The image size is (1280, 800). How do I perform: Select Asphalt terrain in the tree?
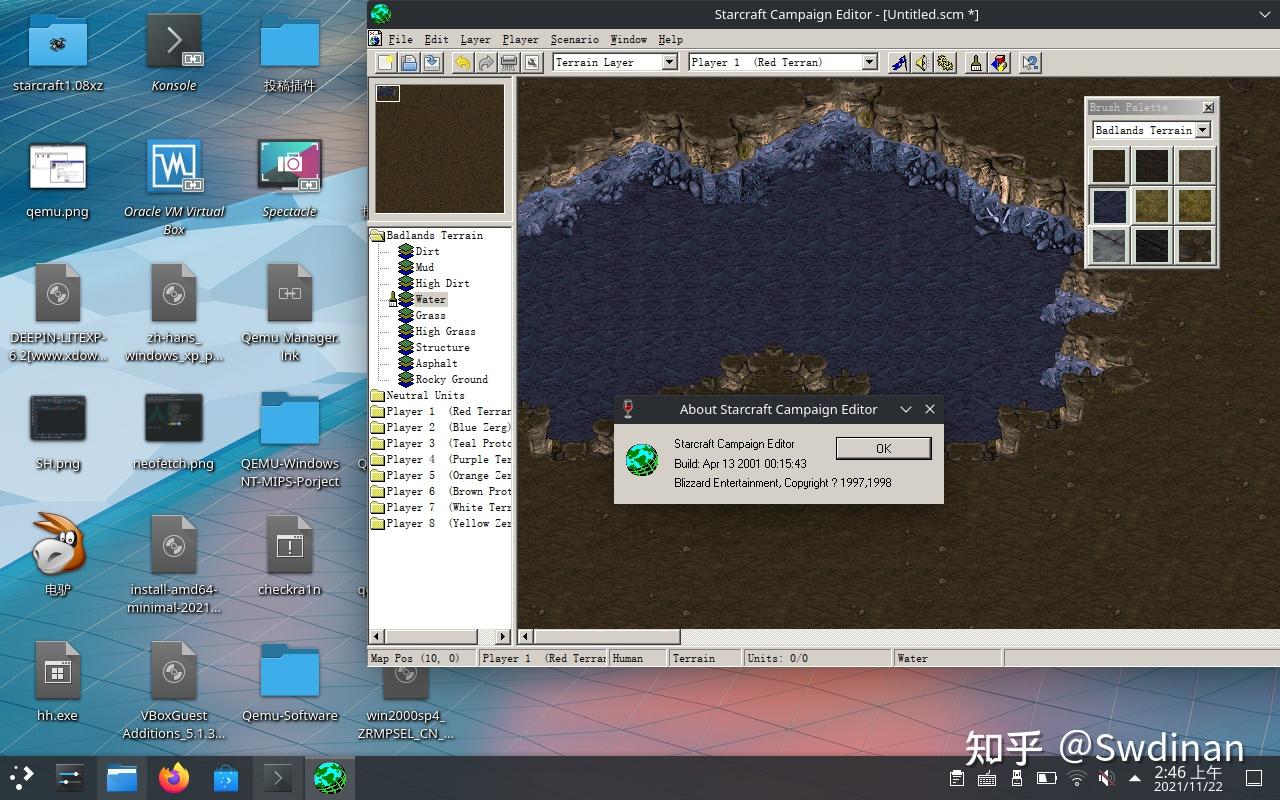pyautogui.click(x=437, y=364)
